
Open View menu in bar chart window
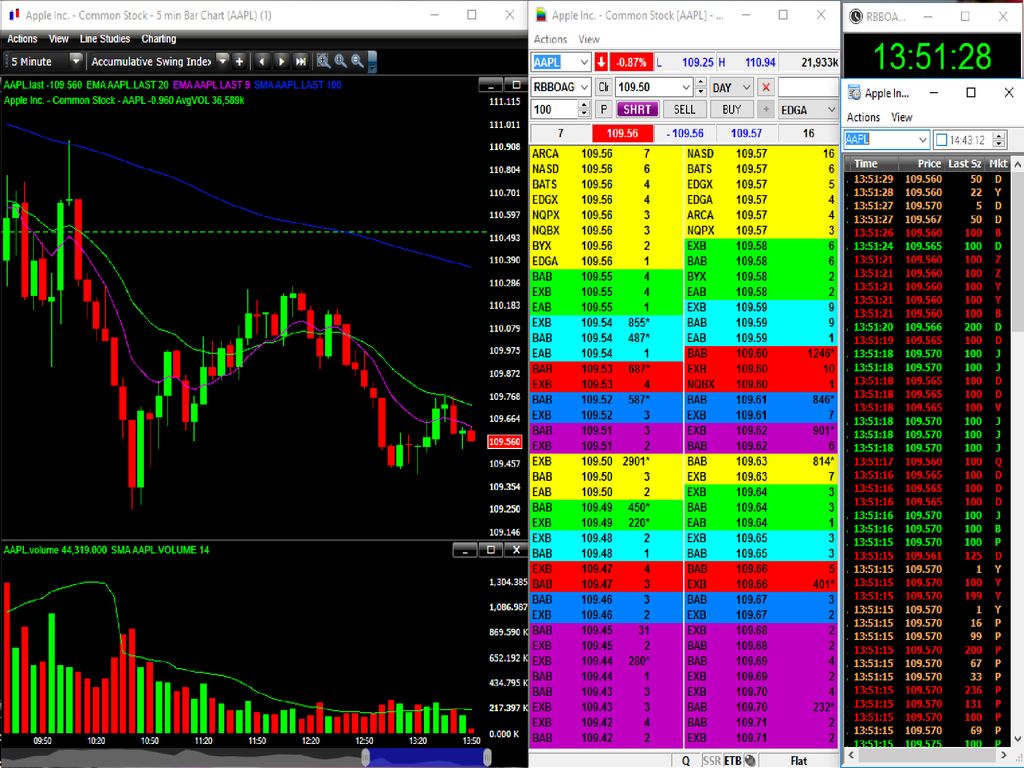(58, 39)
